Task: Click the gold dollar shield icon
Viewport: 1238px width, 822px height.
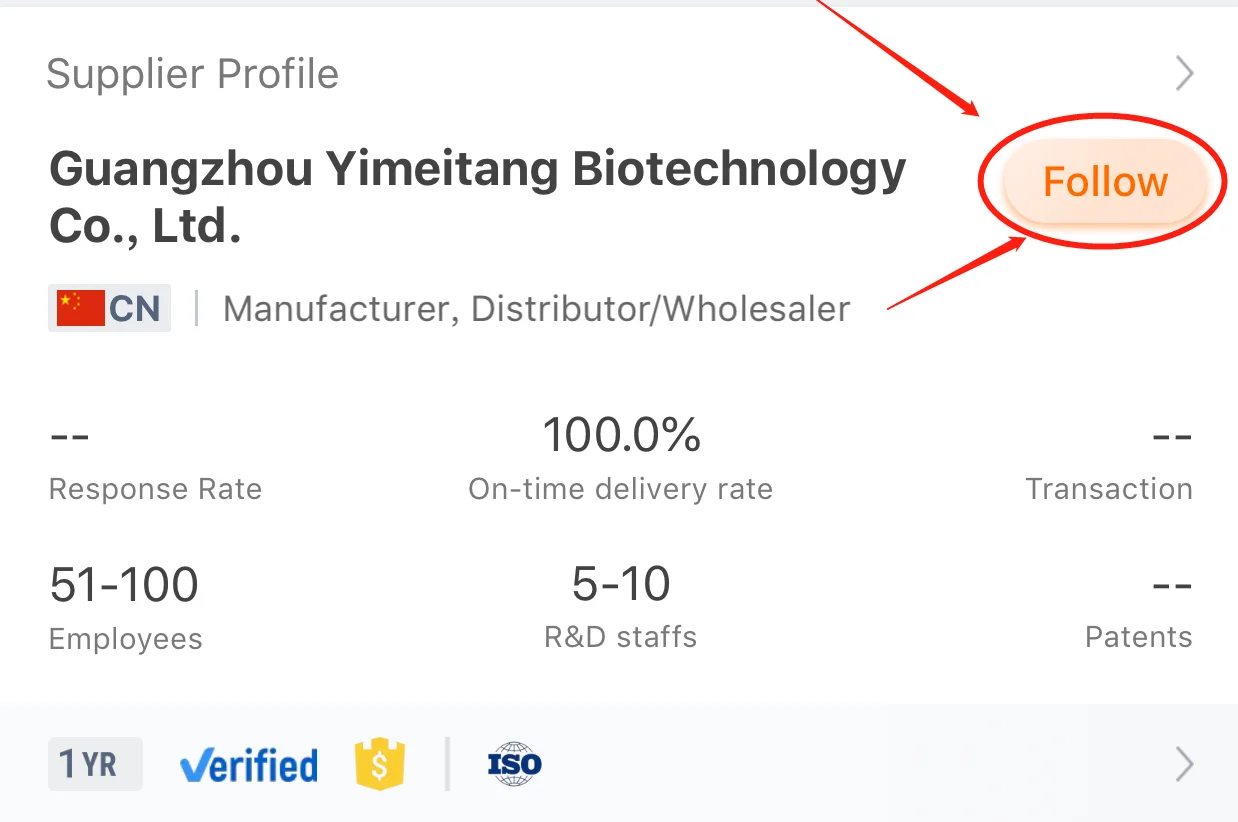Action: click(x=380, y=765)
